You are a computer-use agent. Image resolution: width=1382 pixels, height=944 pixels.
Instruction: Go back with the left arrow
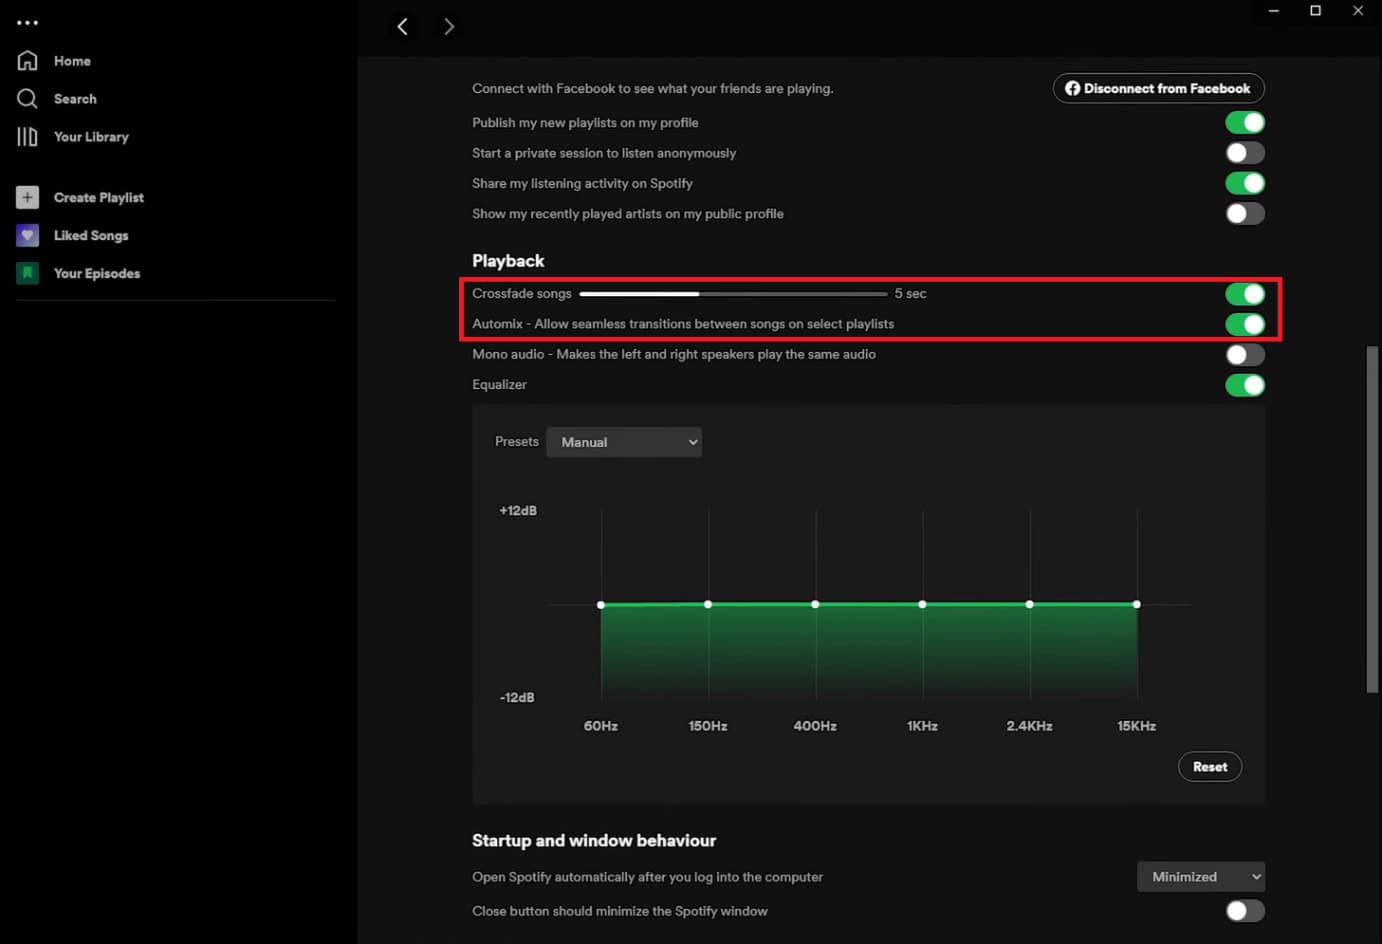pos(402,26)
